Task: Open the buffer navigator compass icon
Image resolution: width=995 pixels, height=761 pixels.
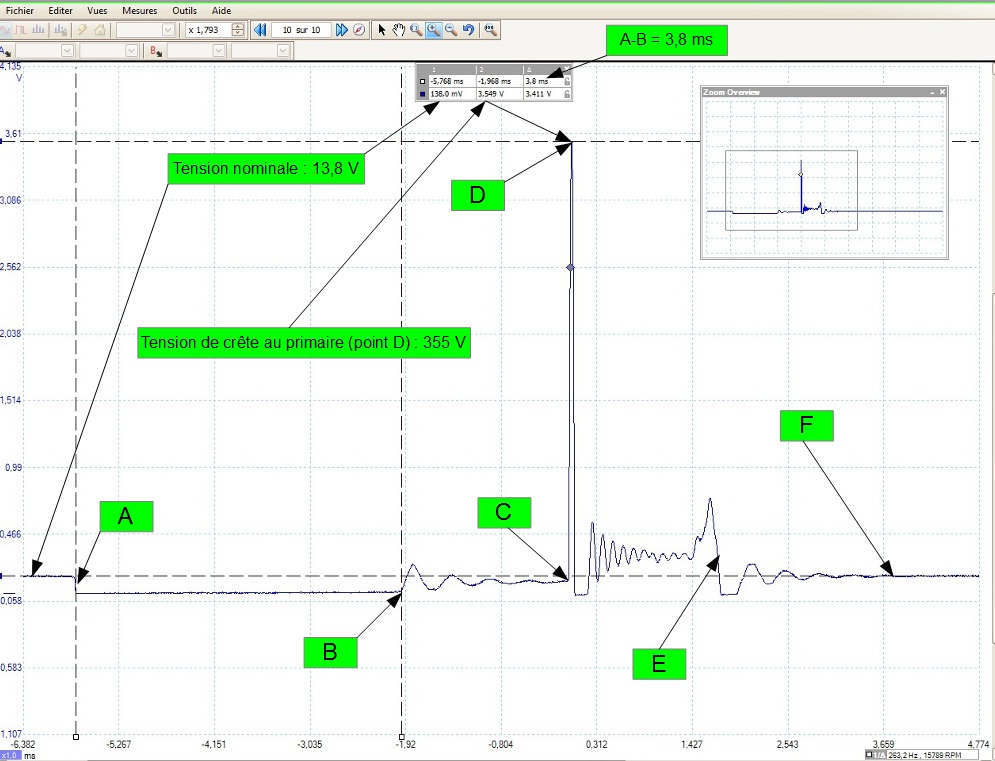Action: click(x=357, y=30)
